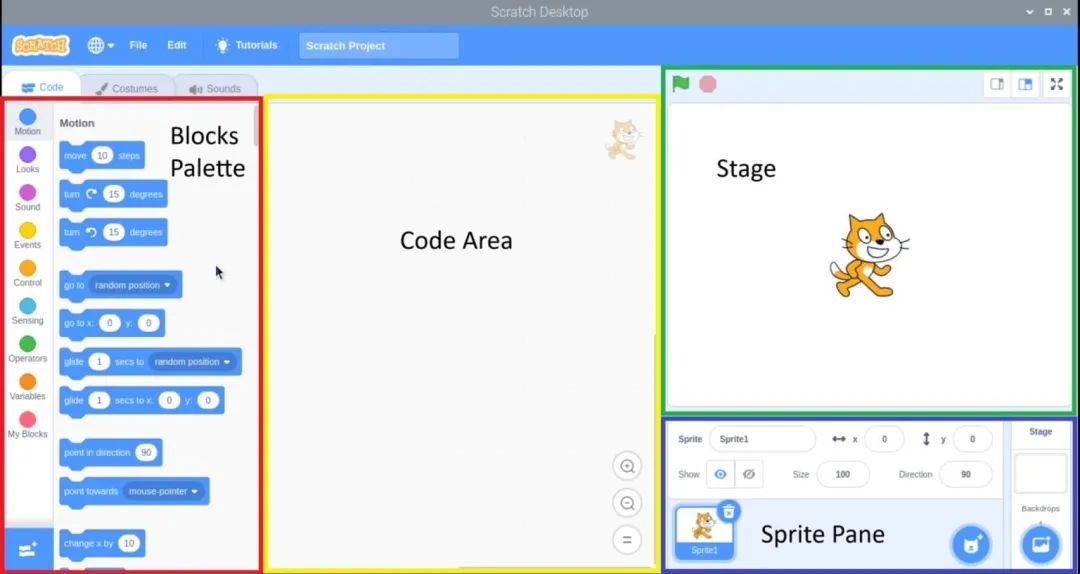Select the Operators block category
1080x574 pixels.
pyautogui.click(x=28, y=349)
